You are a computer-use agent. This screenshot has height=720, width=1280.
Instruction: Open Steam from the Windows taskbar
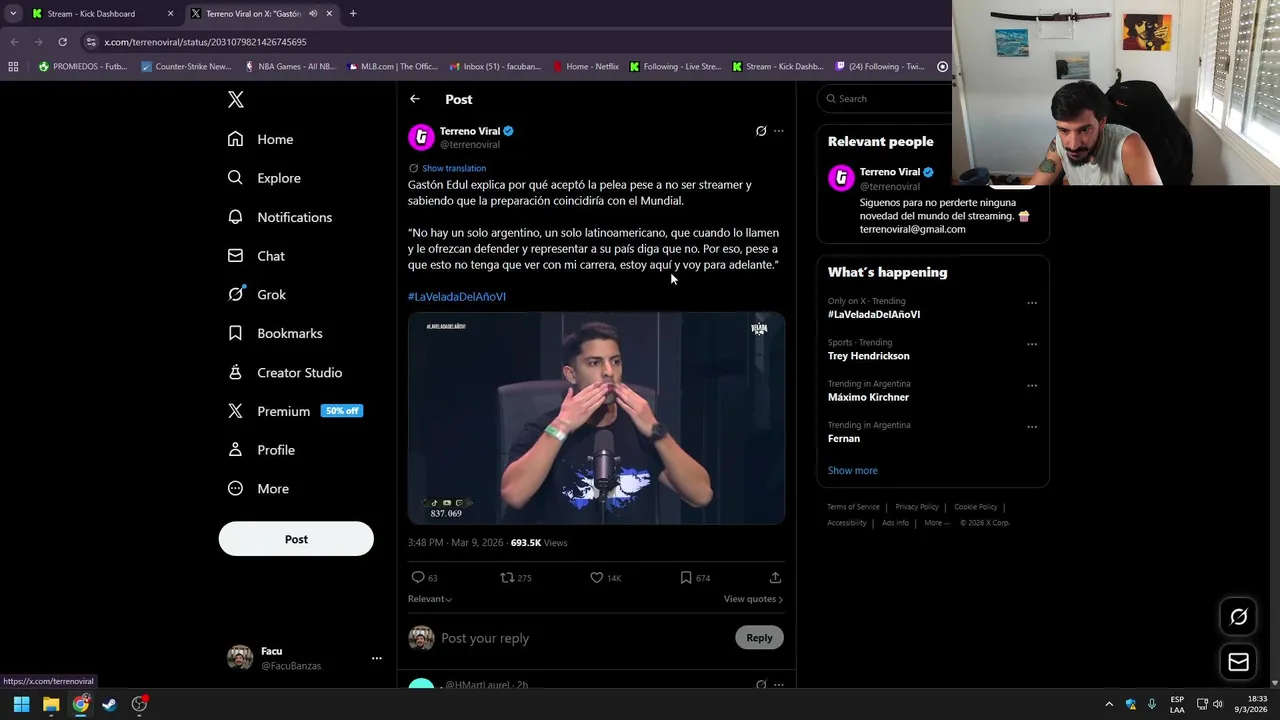pyautogui.click(x=110, y=704)
